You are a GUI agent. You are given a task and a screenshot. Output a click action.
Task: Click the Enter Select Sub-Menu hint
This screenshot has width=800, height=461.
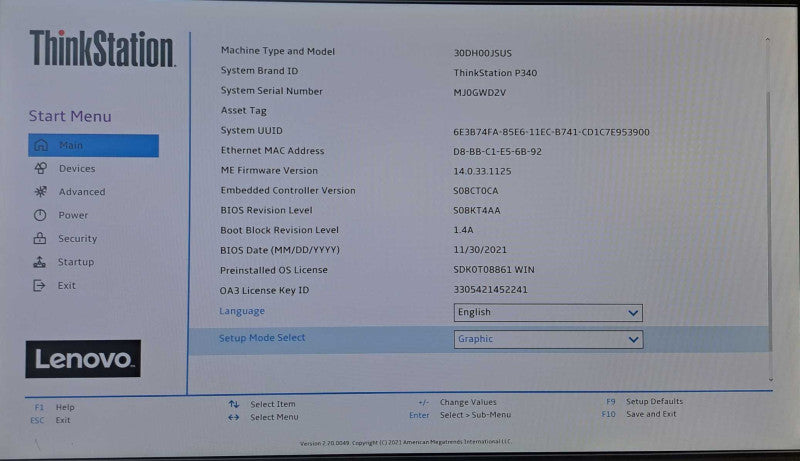460,415
